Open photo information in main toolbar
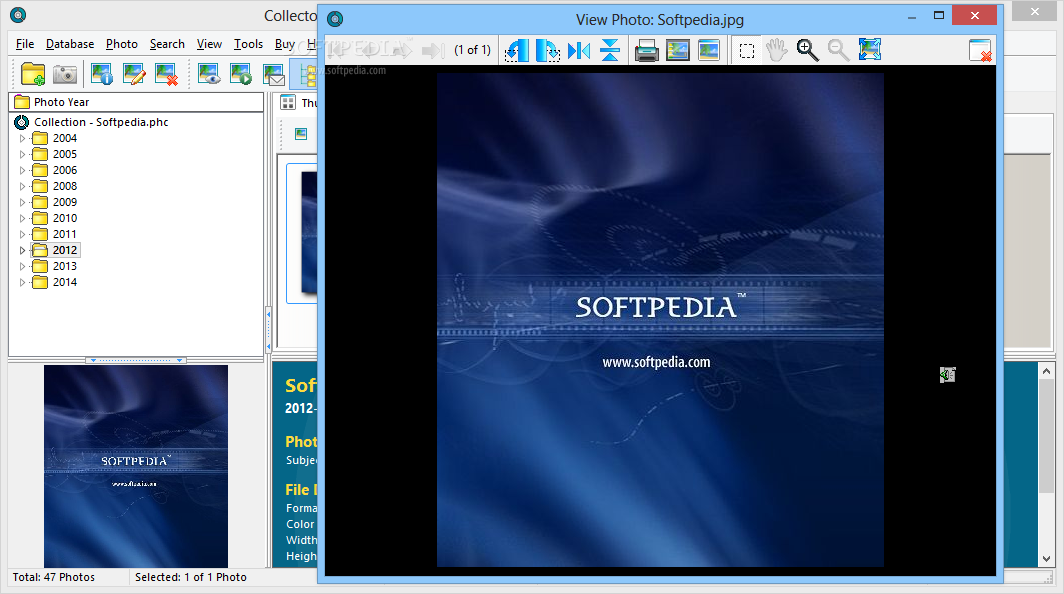1064x594 pixels. (102, 74)
